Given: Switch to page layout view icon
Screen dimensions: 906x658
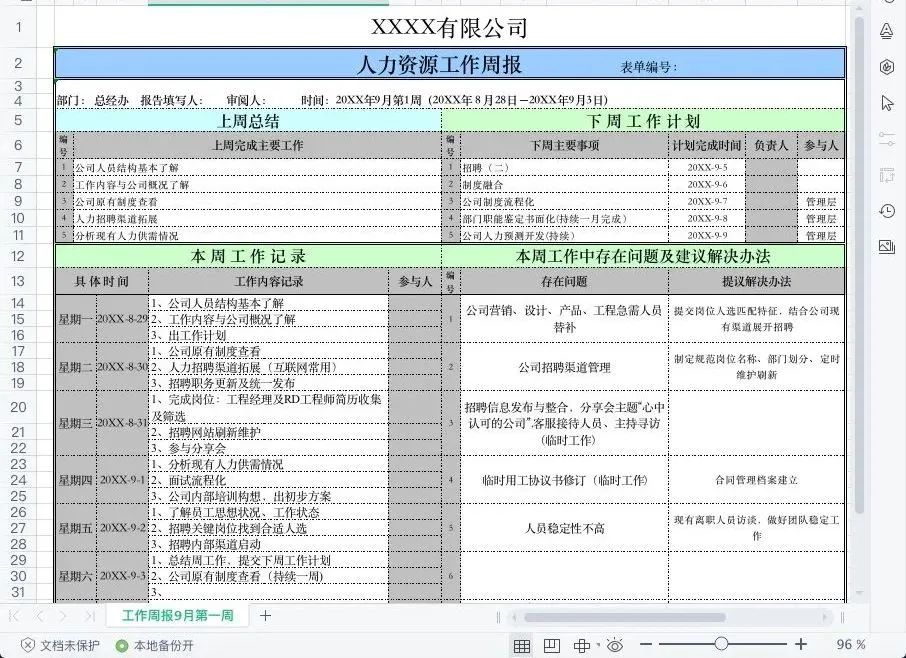Looking at the screenshot, I should point(552,645).
